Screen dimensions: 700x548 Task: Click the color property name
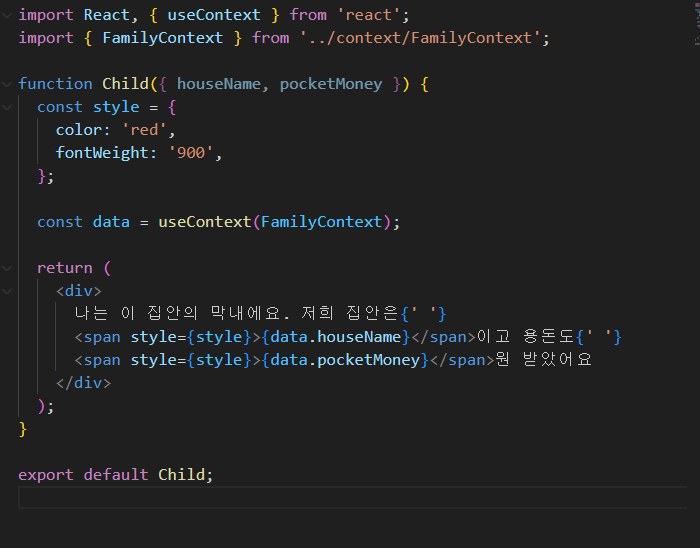point(79,130)
